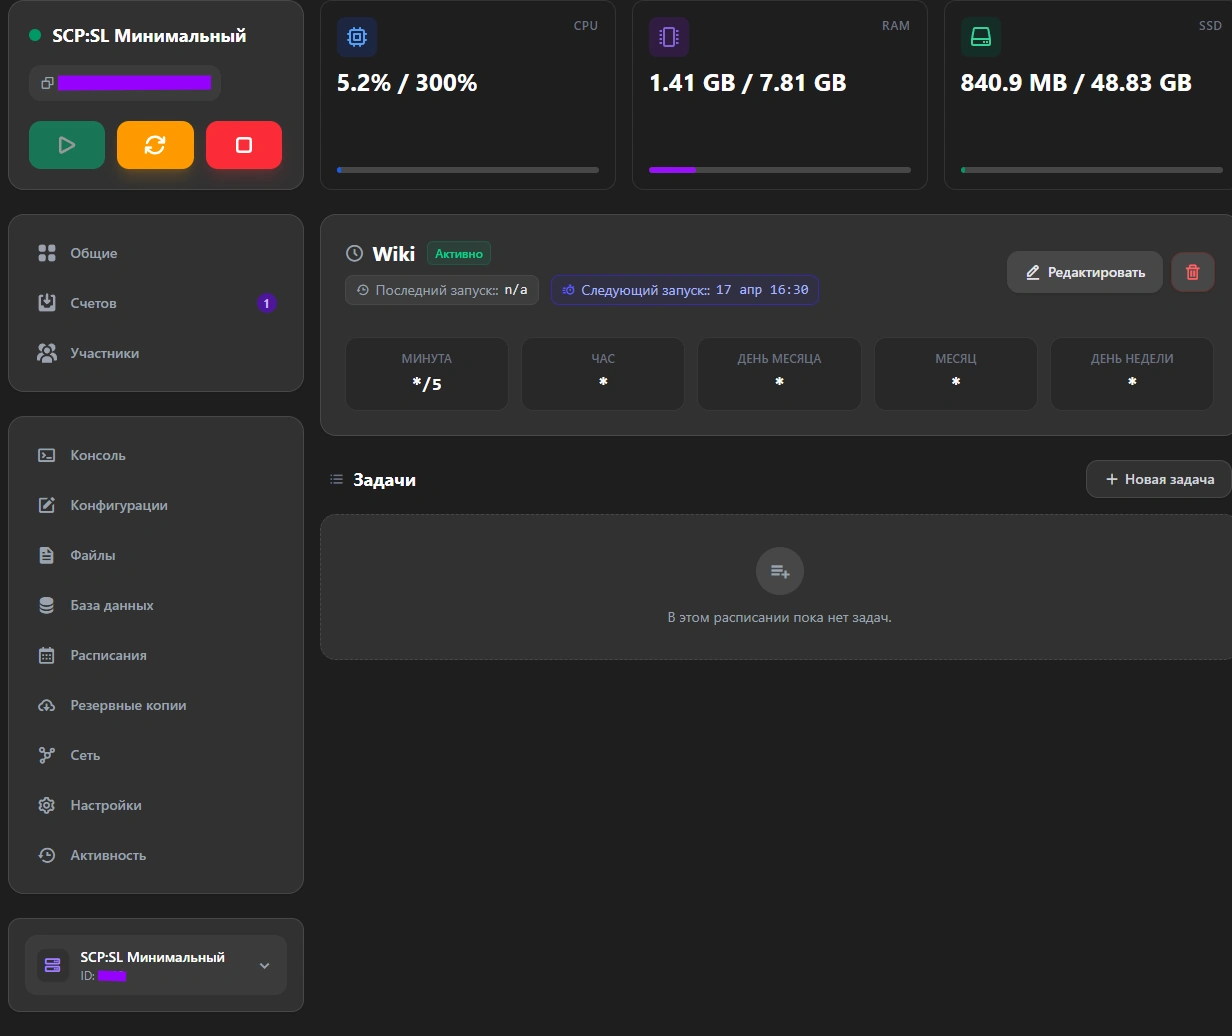The image size is (1232, 1036).
Task: Click the МЕСЯЦ cron field
Action: point(956,374)
